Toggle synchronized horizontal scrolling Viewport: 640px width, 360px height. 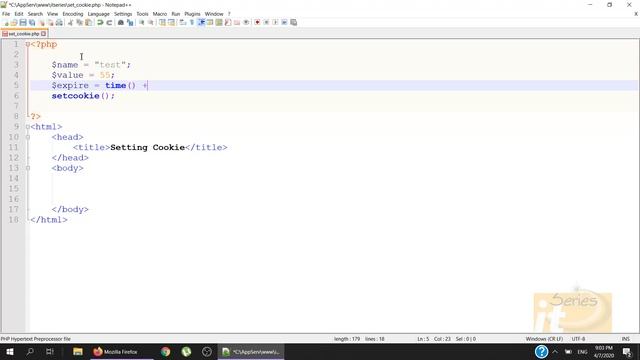pos(171,22)
